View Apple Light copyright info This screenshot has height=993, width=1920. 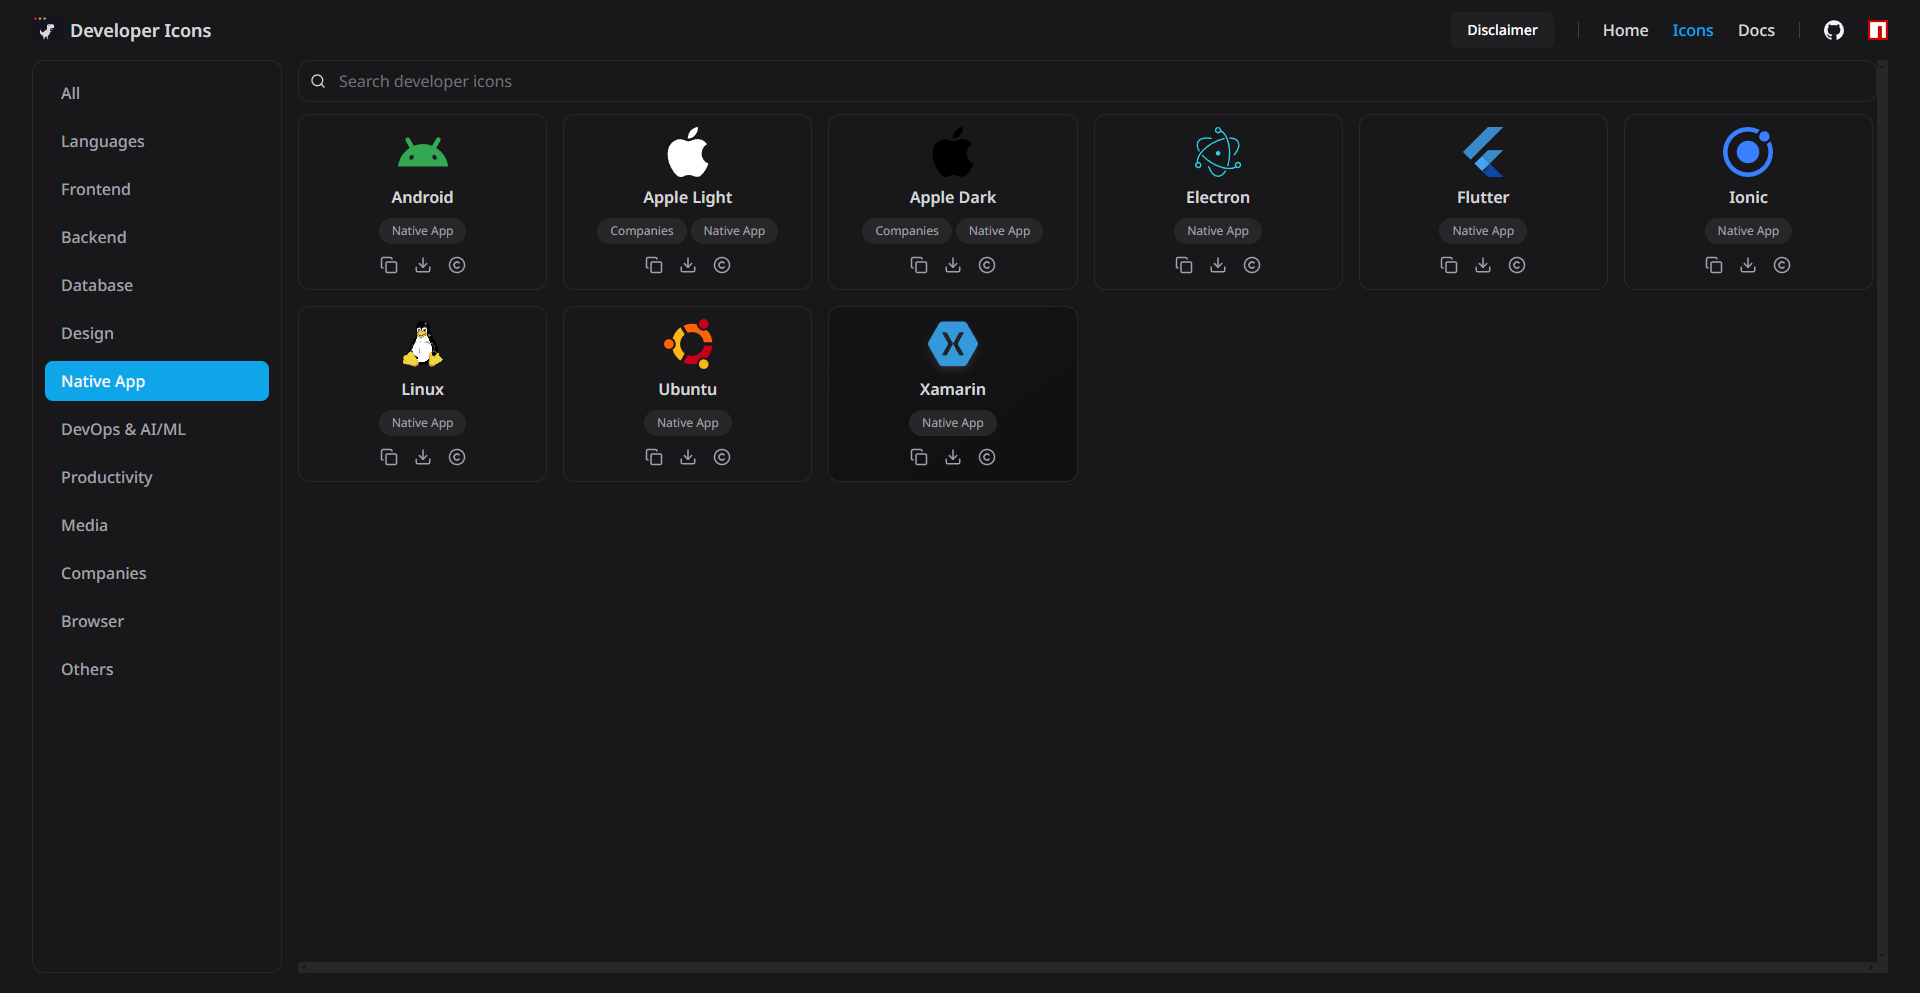click(x=722, y=265)
